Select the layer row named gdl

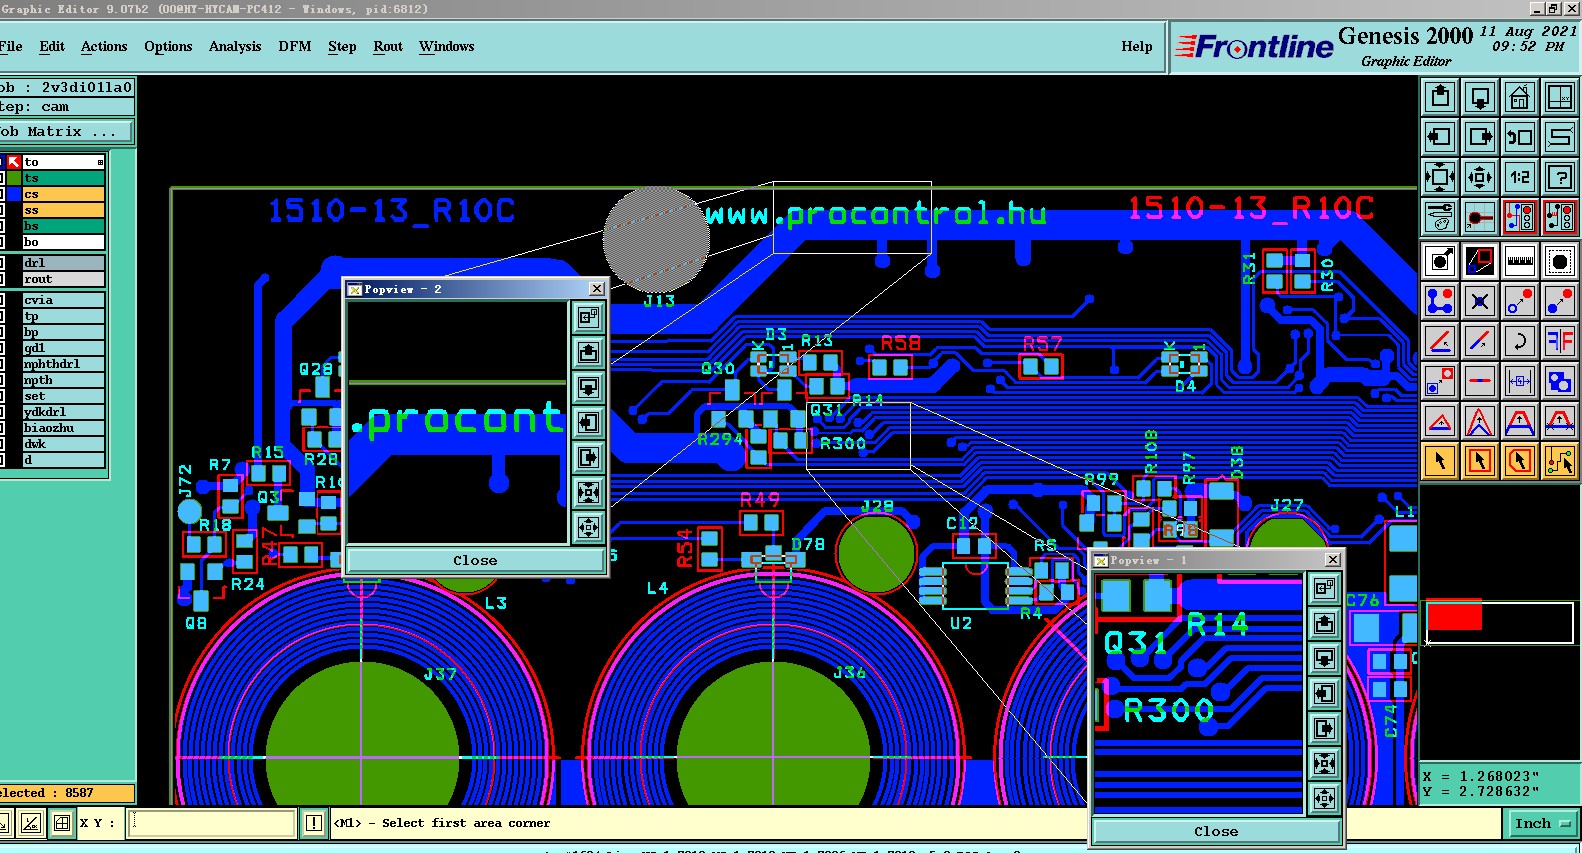63,348
